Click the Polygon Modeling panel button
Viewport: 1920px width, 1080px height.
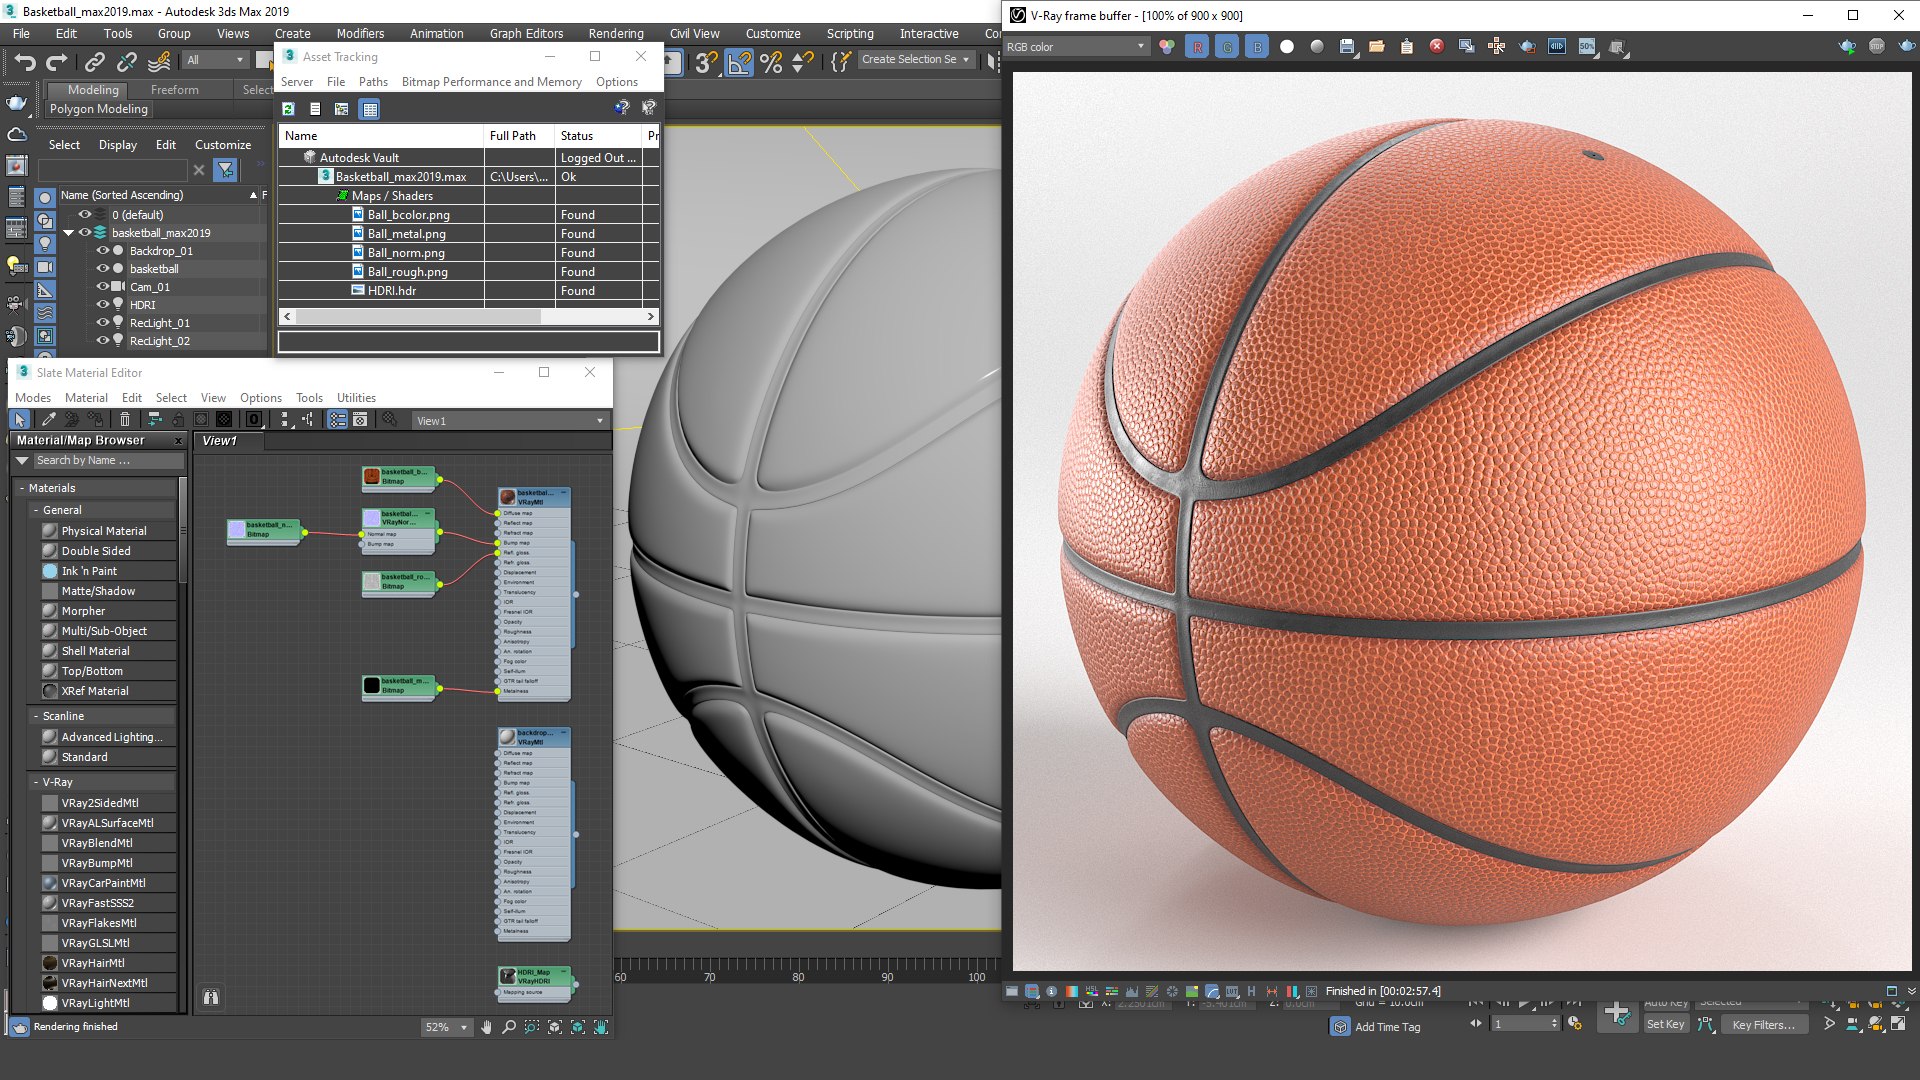[99, 109]
